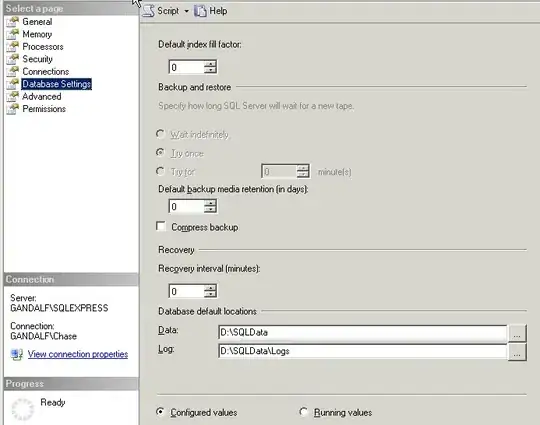
Task: Open the General page
Action: pyautogui.click(x=37, y=22)
